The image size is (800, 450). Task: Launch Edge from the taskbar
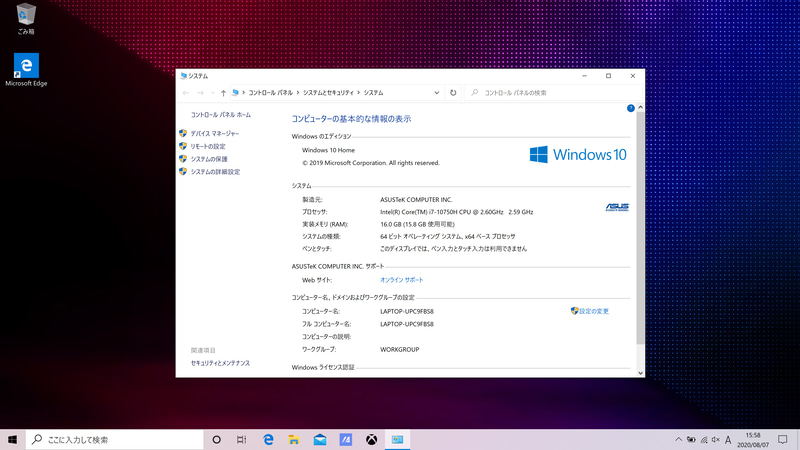click(268, 439)
